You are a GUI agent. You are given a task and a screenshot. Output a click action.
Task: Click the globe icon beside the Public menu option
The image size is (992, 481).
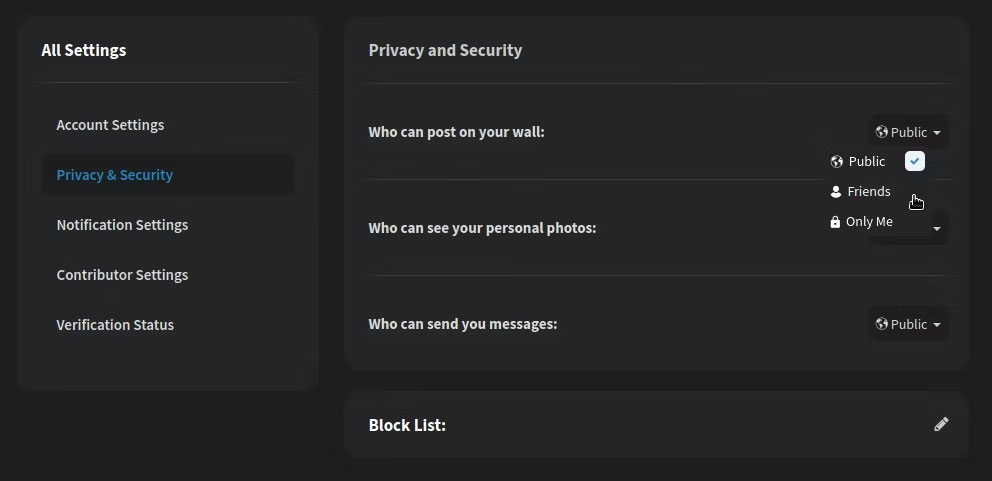[837, 162]
